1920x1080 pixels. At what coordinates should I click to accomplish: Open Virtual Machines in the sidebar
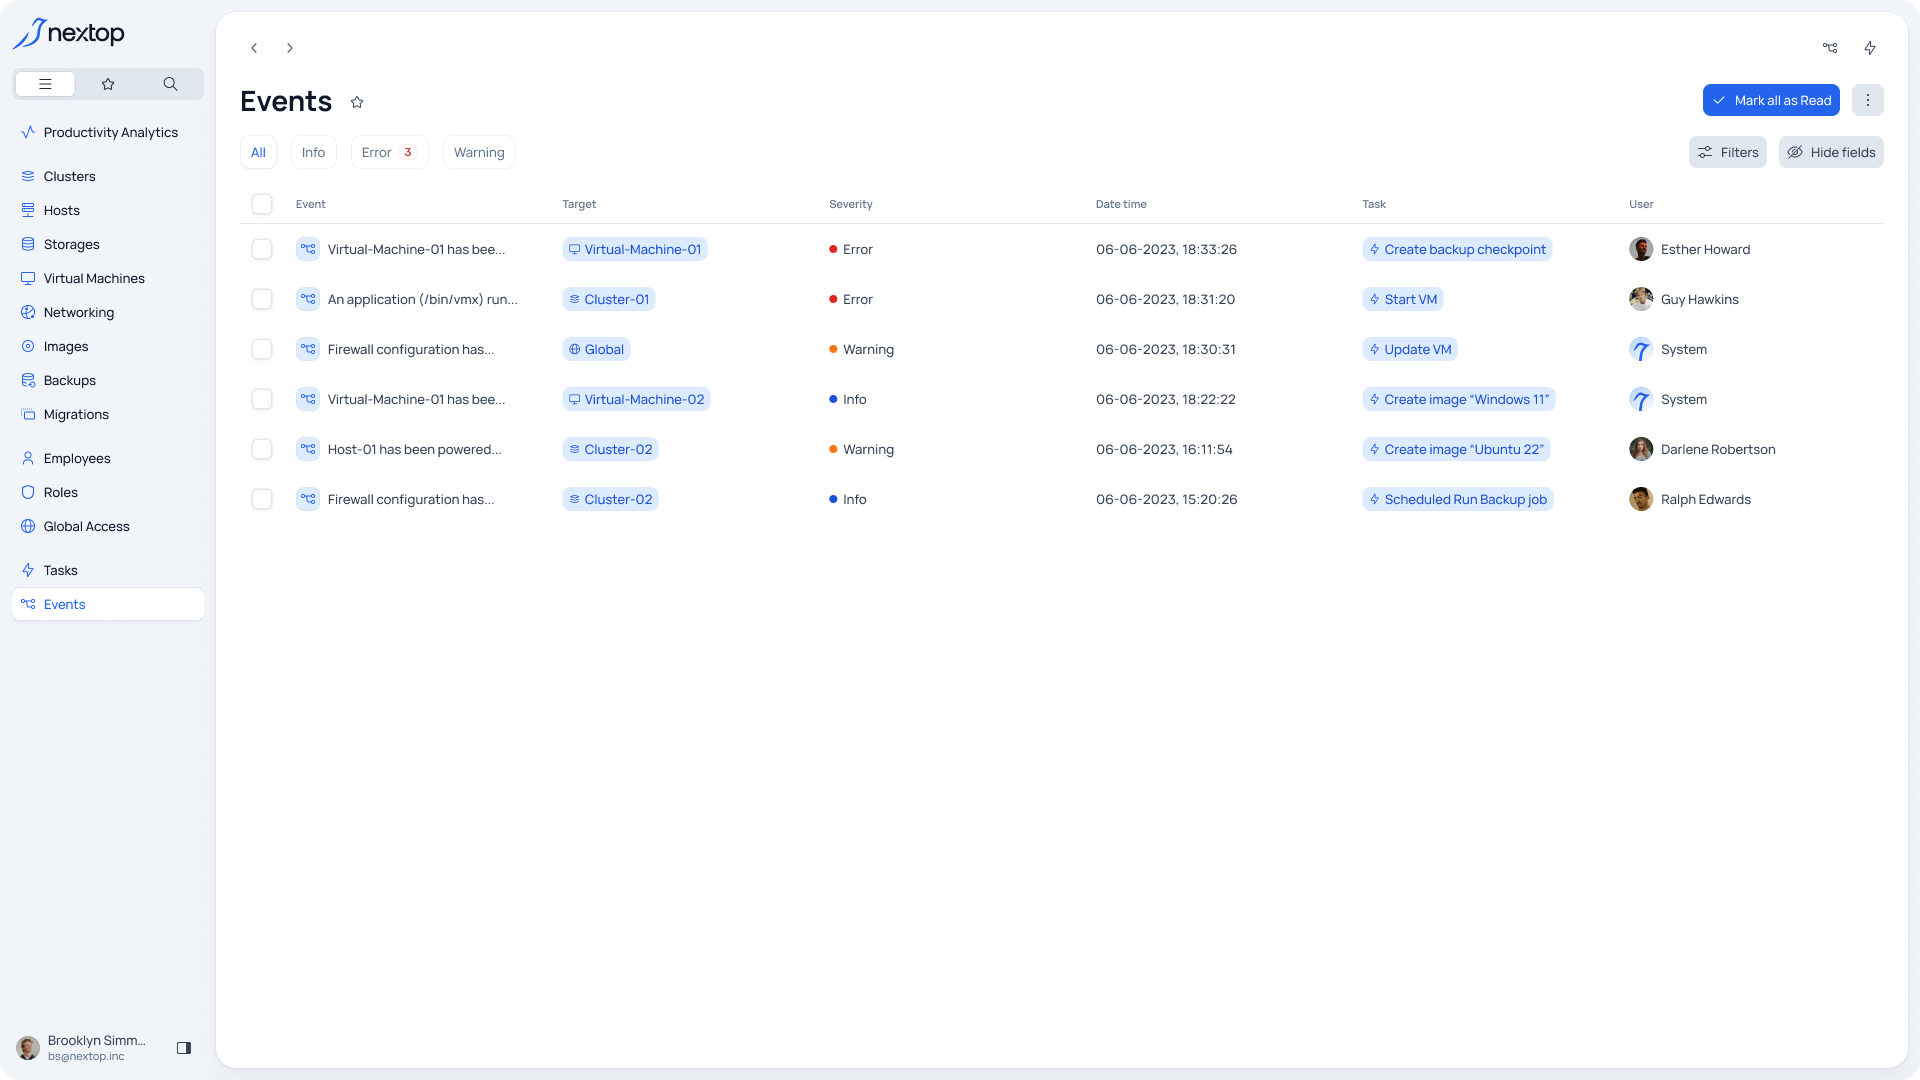click(108, 278)
